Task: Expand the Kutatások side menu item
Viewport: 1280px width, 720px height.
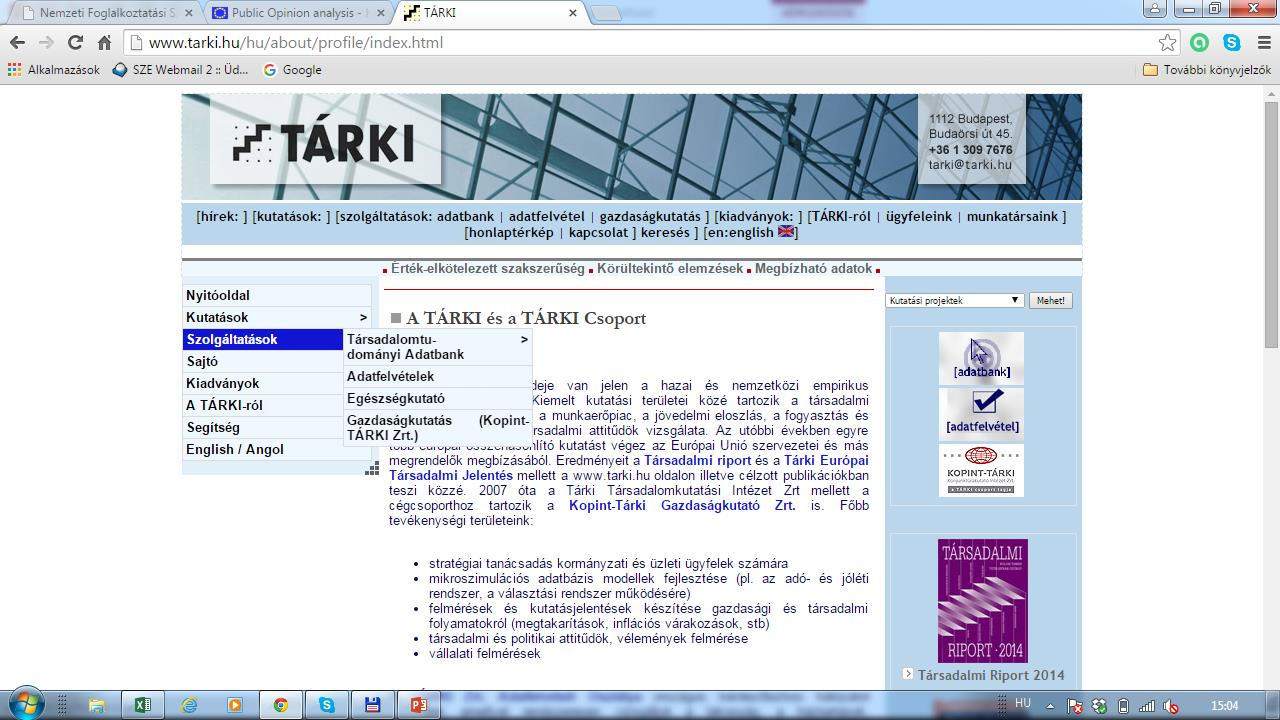Action: (x=276, y=317)
